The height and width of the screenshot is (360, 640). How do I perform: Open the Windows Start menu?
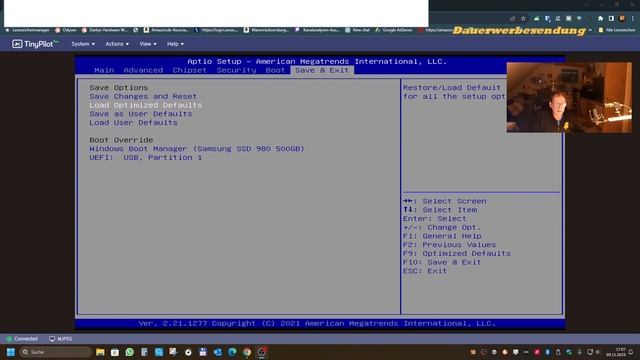11,352
